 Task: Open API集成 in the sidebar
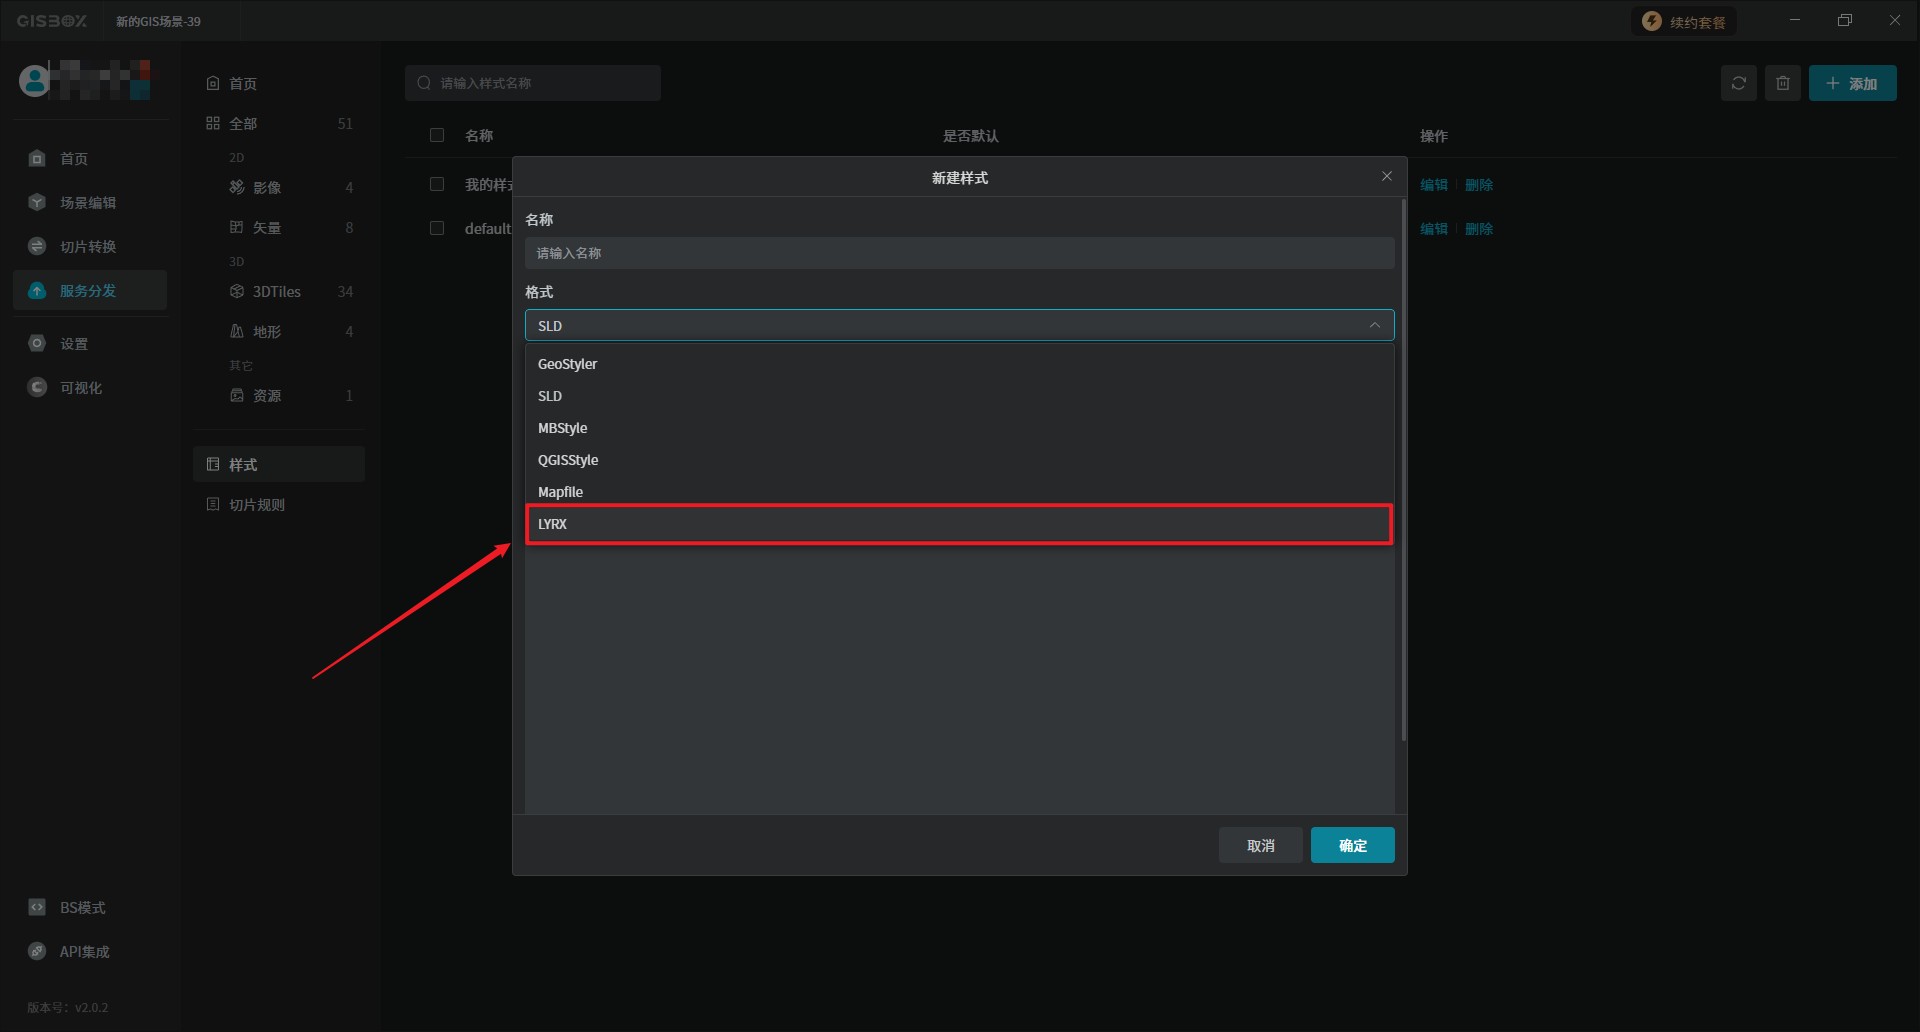pyautogui.click(x=84, y=952)
